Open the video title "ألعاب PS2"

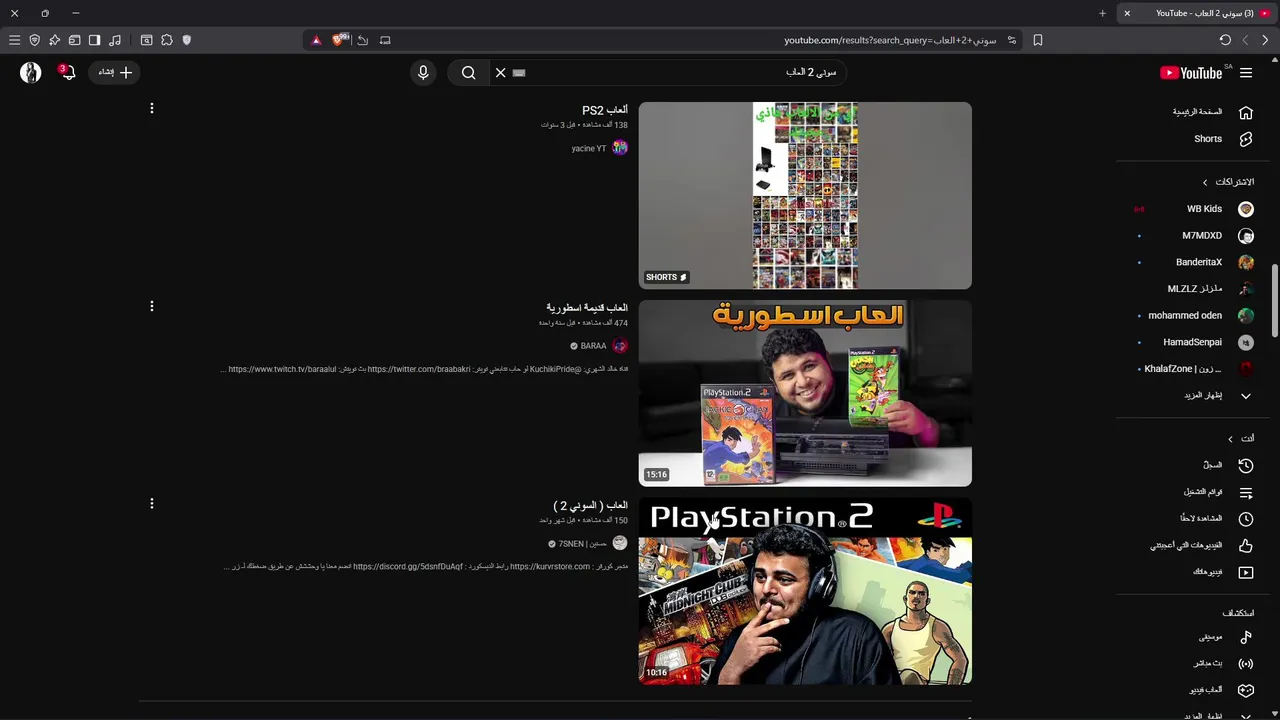tap(605, 110)
